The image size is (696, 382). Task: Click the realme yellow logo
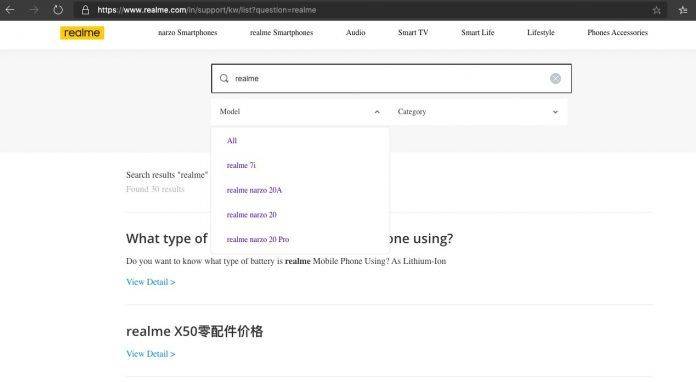82,33
